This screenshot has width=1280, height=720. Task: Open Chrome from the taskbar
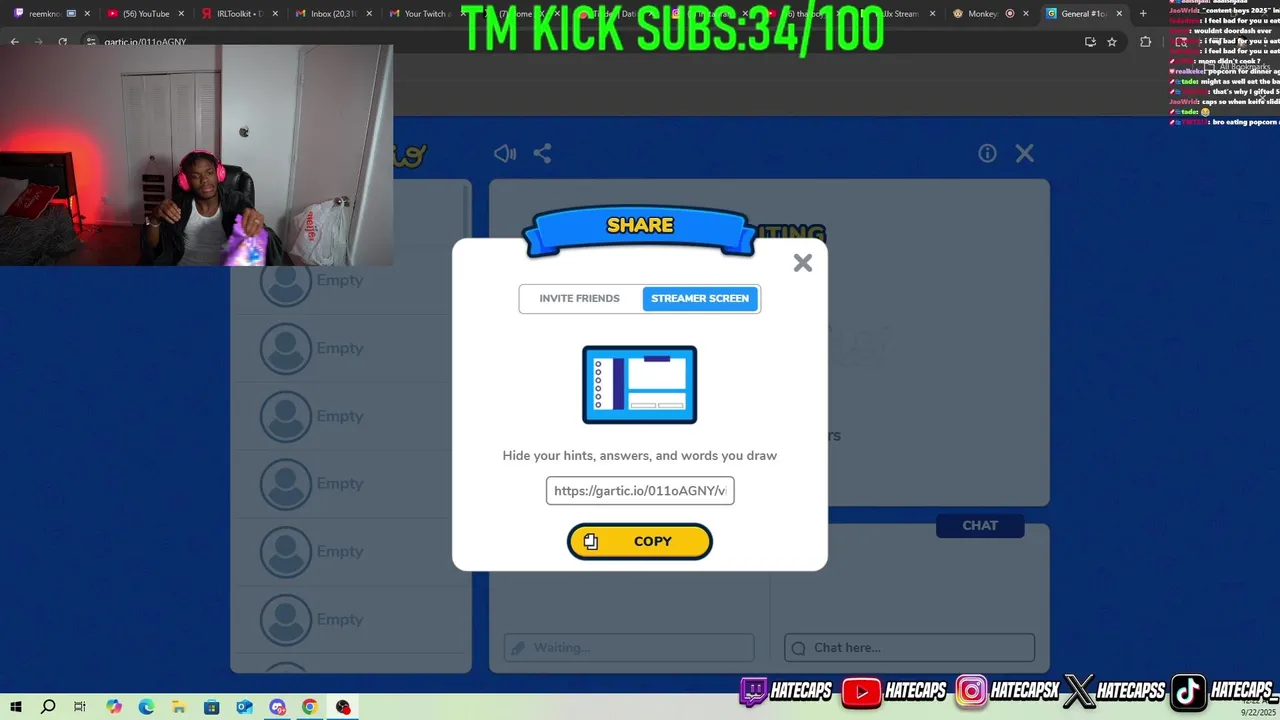click(310, 707)
